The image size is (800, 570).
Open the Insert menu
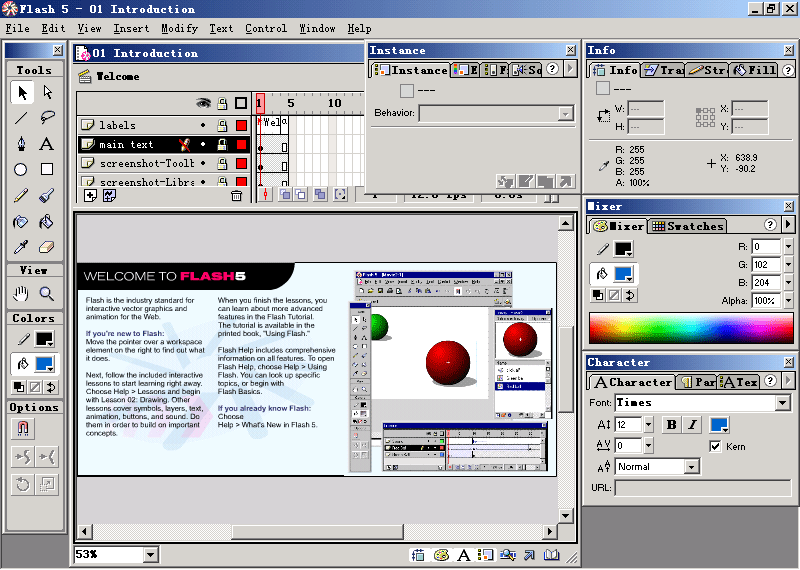coord(131,29)
